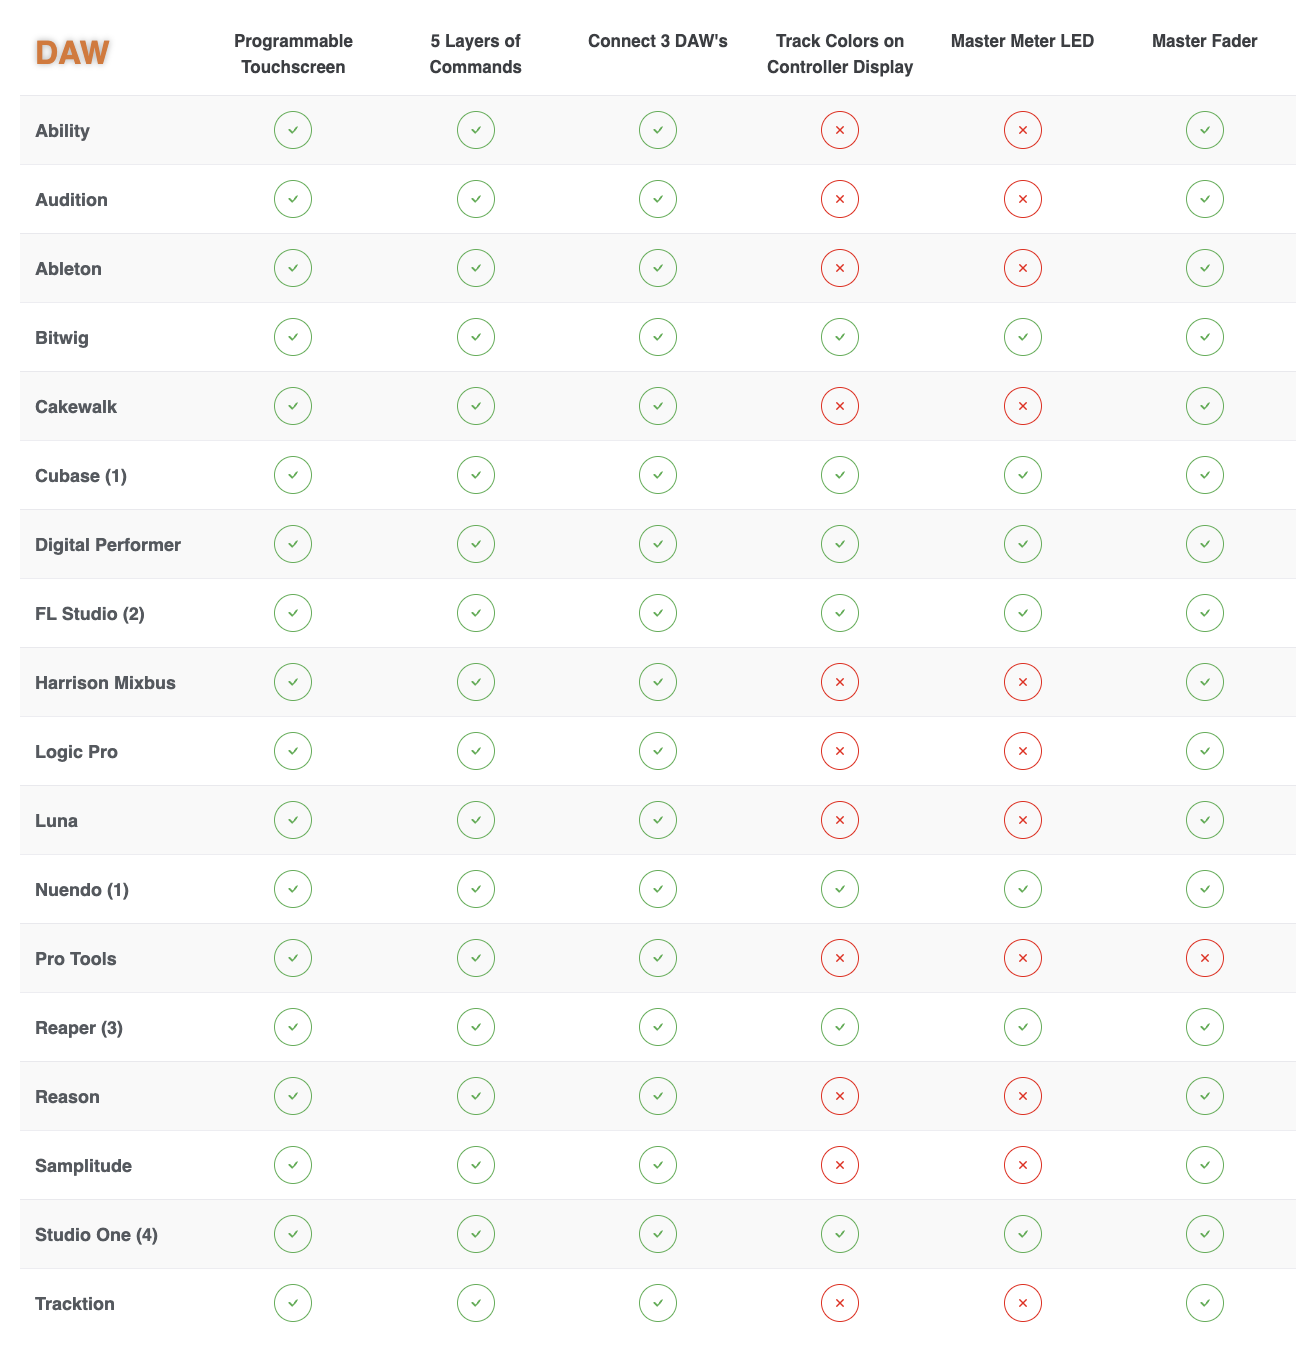Select the Digital Performer row label
1306x1354 pixels.
click(x=108, y=545)
